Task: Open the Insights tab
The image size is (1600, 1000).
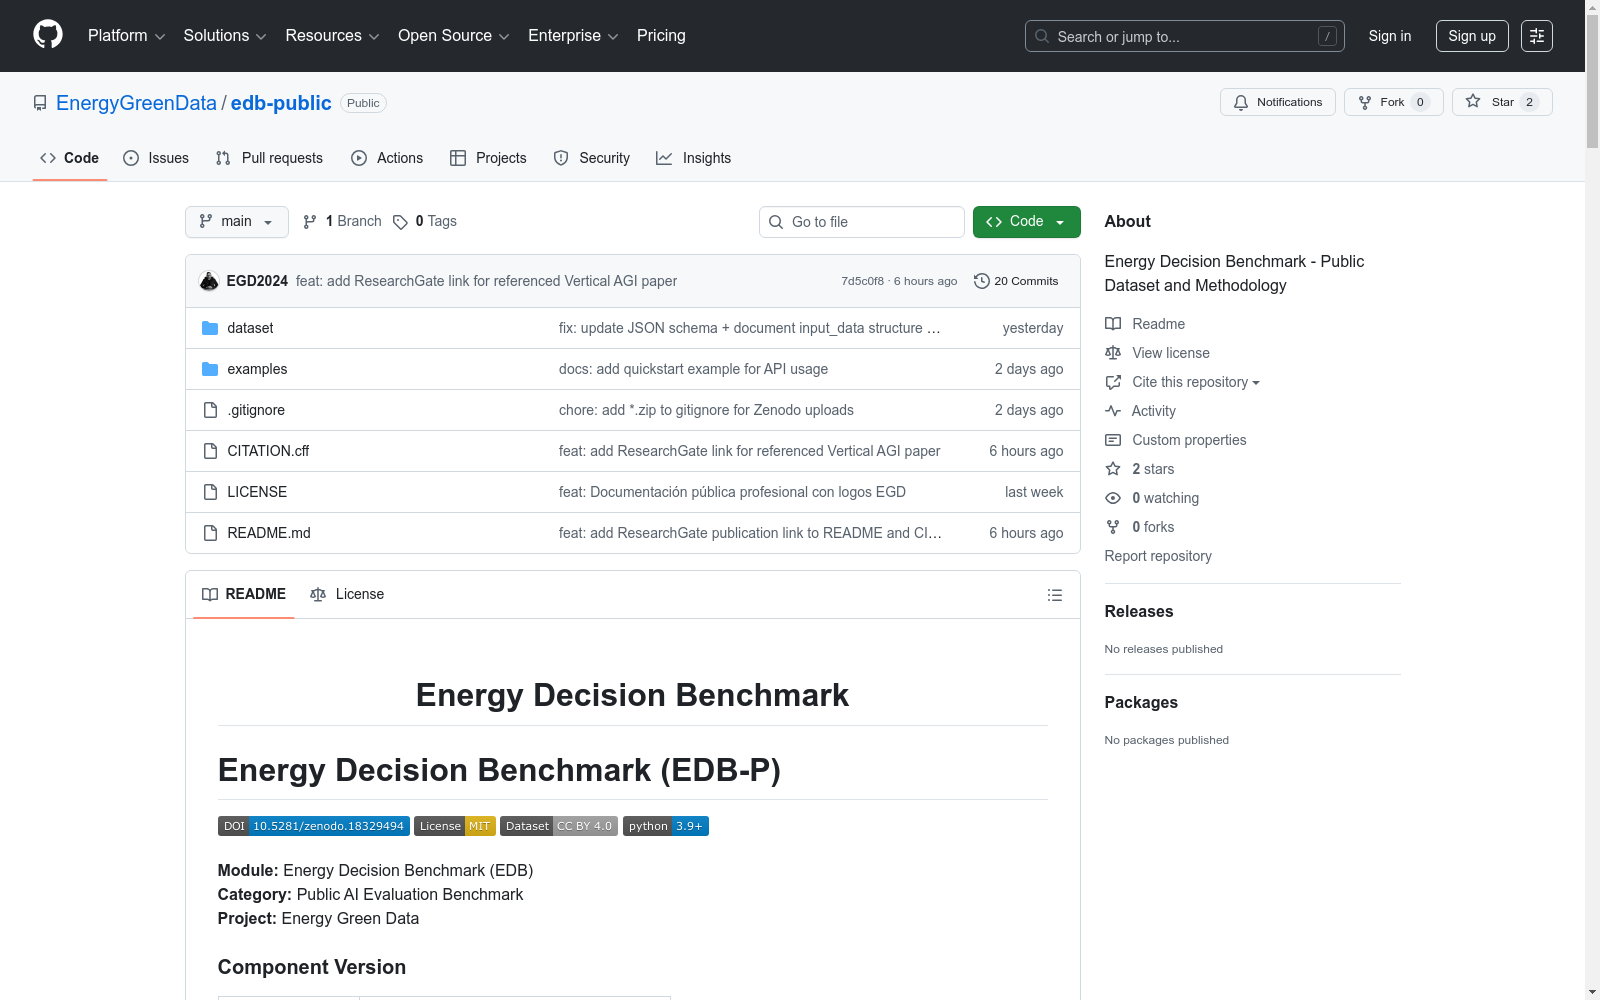Action: click(x=694, y=158)
